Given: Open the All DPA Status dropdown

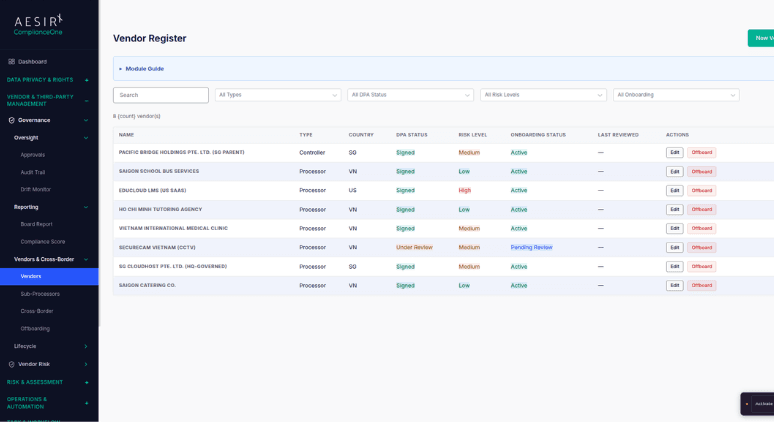Looking at the screenshot, I should (411, 95).
